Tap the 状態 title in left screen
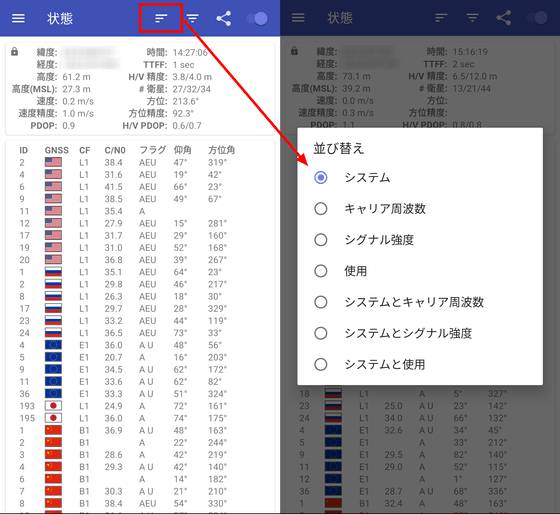This screenshot has height=514, width=560. 60,18
